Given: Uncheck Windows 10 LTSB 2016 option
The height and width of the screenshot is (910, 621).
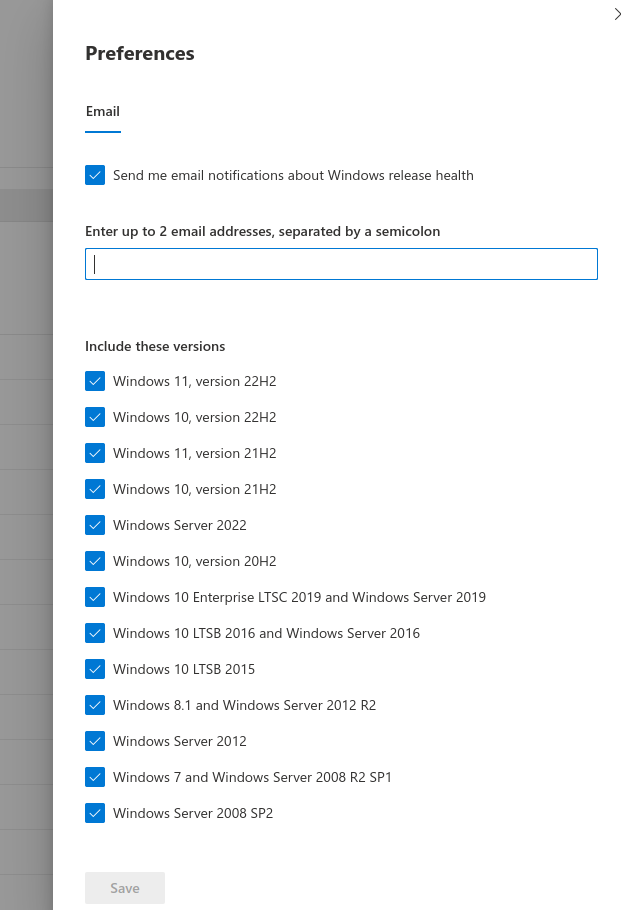Looking at the screenshot, I should click(95, 633).
